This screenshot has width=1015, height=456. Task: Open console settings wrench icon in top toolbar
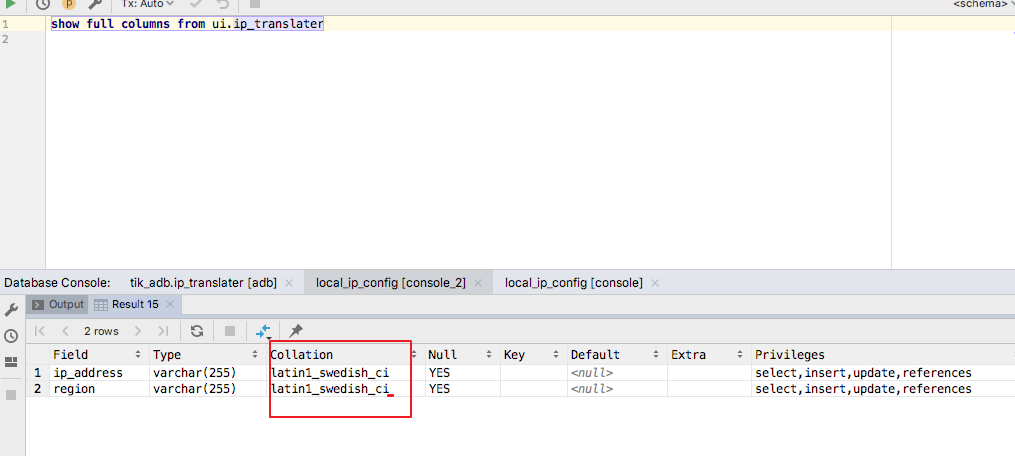[x=95, y=4]
